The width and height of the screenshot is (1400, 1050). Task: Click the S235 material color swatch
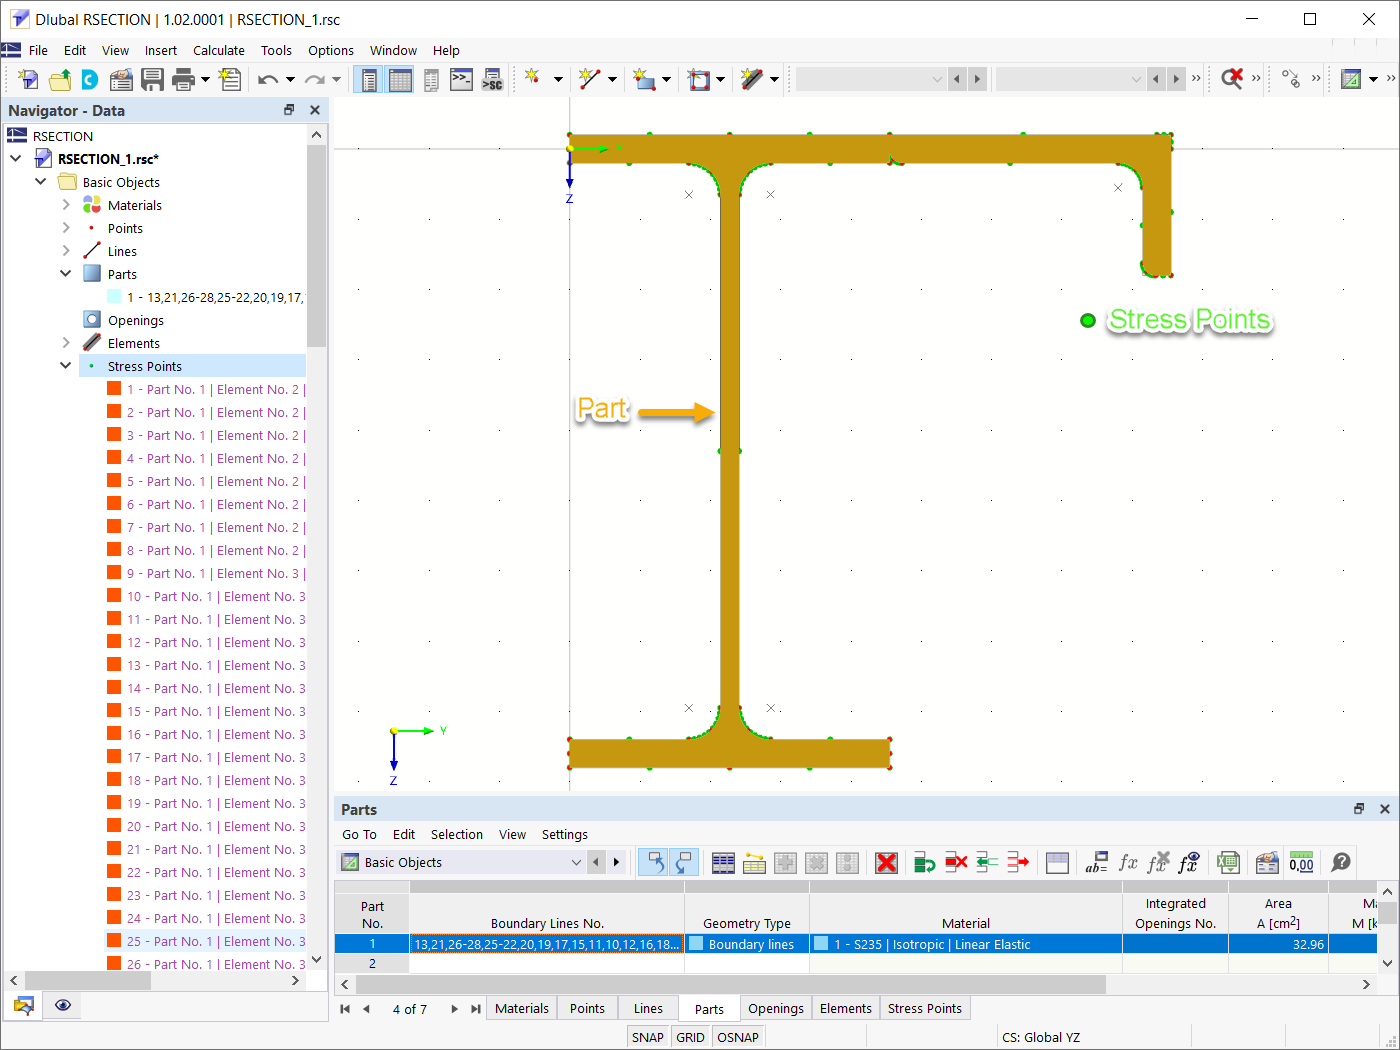(821, 944)
